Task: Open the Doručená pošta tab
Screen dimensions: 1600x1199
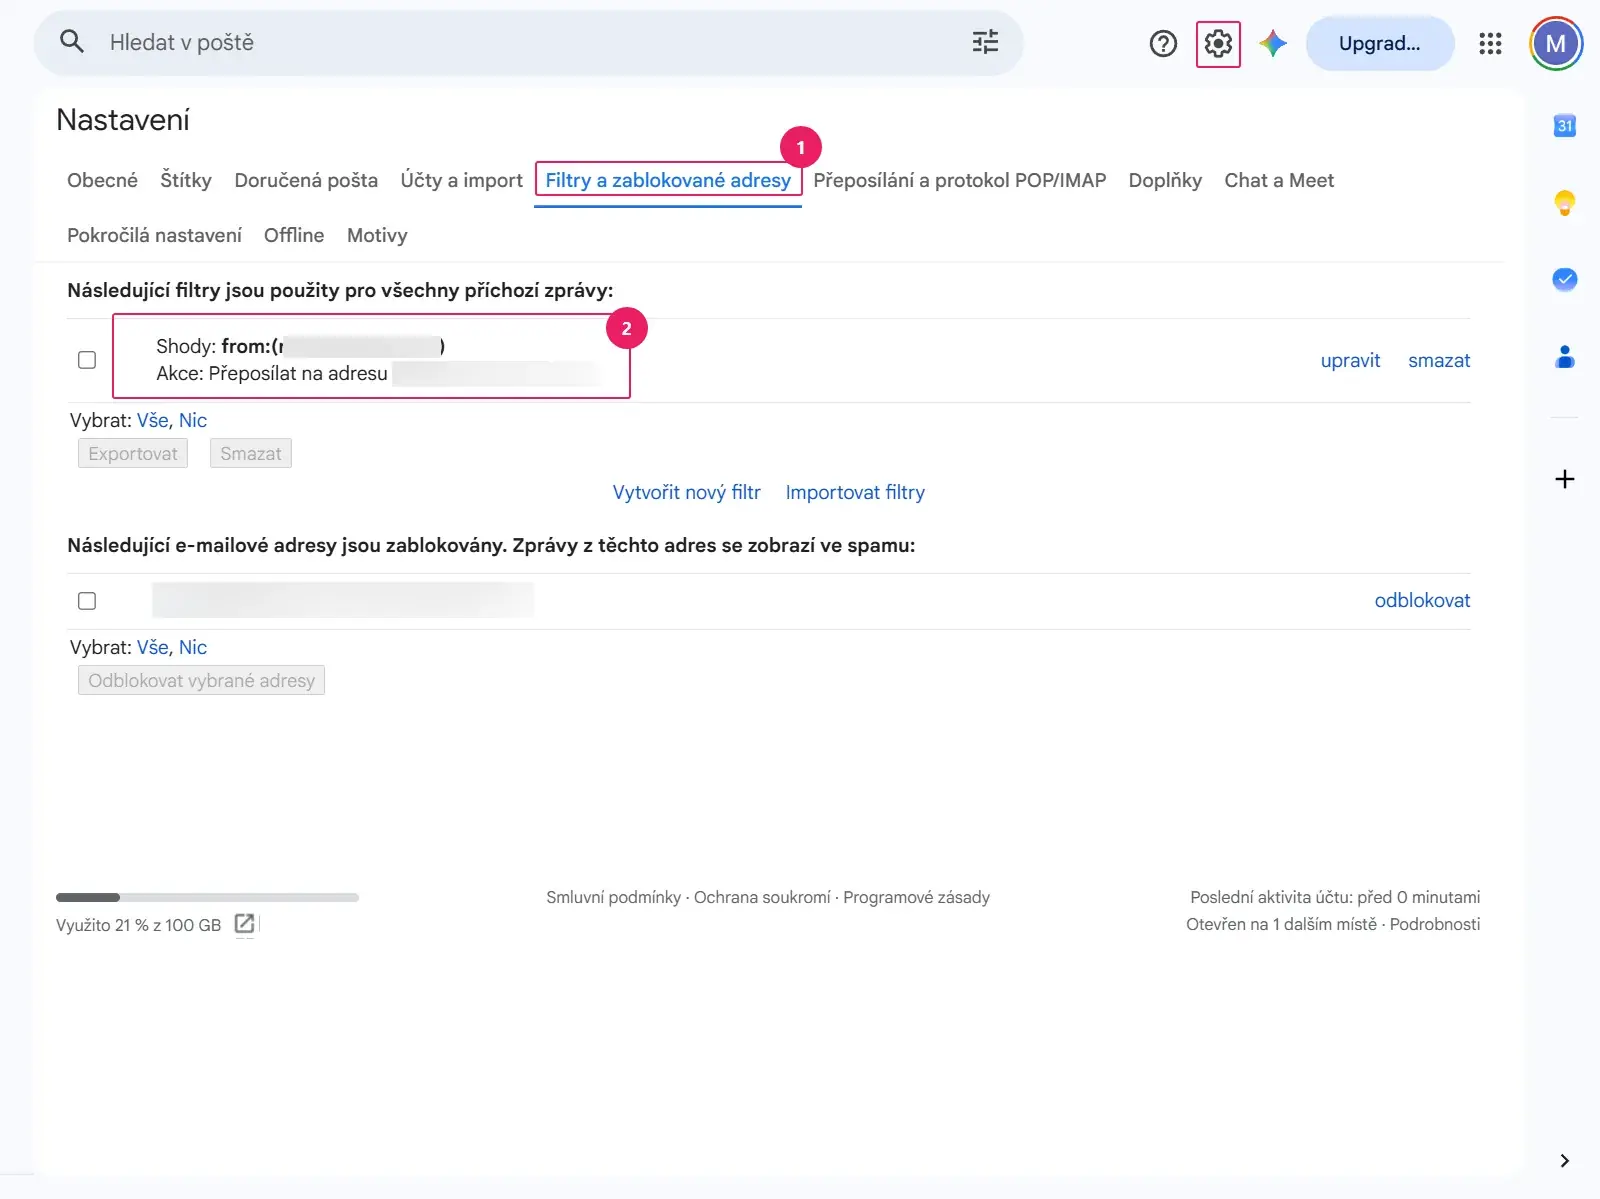Action: (x=306, y=180)
